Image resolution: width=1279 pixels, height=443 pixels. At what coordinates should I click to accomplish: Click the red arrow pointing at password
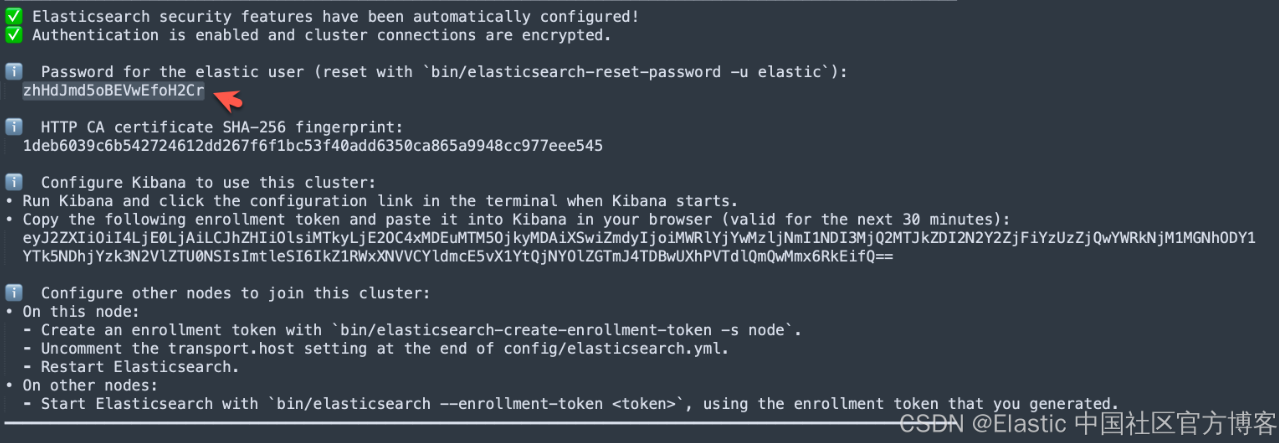tap(228, 98)
